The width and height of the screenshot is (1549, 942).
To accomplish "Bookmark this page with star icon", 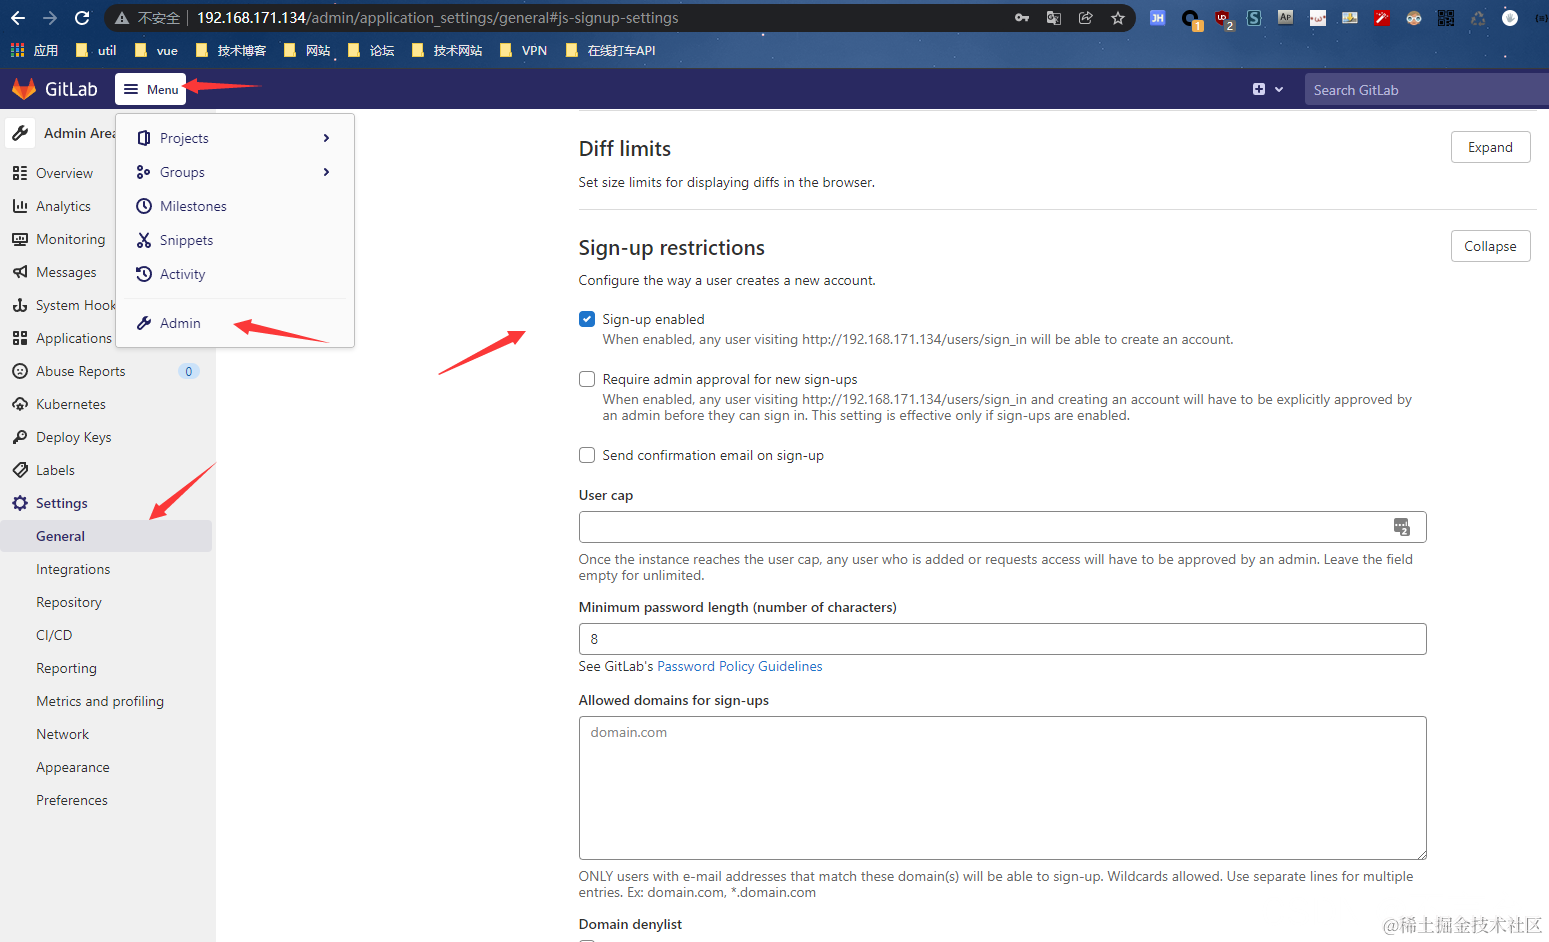I will coord(1118,18).
